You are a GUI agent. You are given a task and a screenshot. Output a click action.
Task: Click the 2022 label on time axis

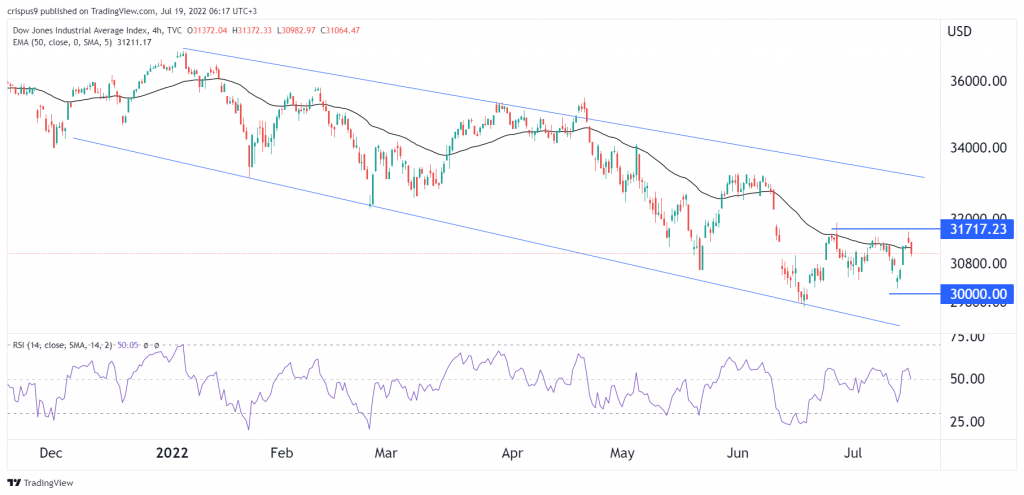173,453
